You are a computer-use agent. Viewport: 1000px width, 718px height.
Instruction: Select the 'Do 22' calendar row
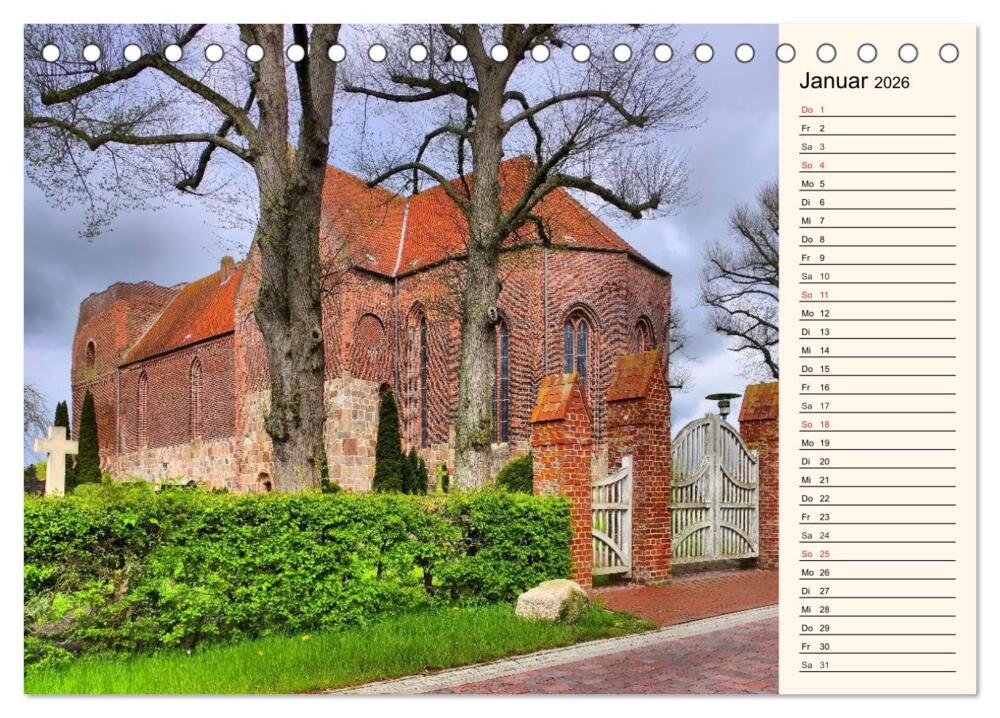pos(878,498)
